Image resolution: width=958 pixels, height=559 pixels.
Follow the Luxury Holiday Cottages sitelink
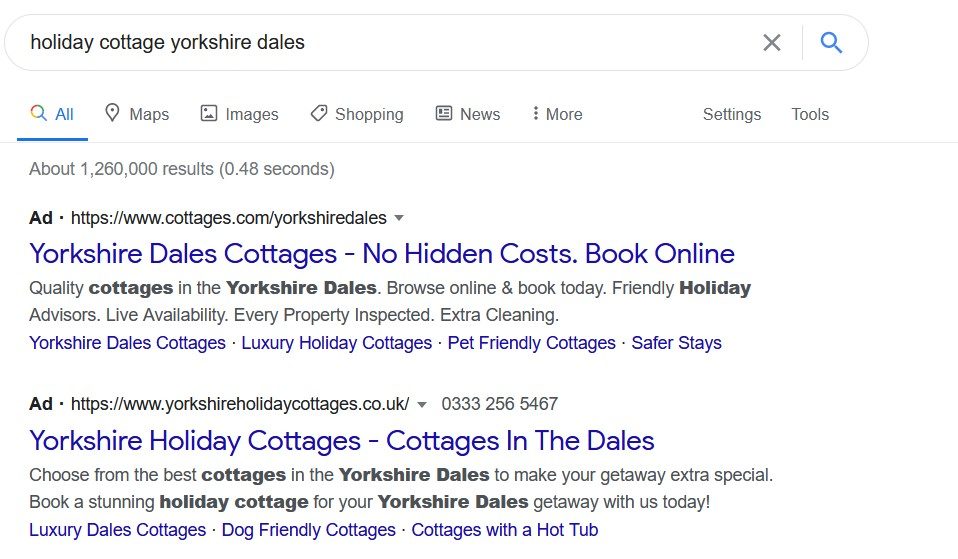(x=337, y=343)
